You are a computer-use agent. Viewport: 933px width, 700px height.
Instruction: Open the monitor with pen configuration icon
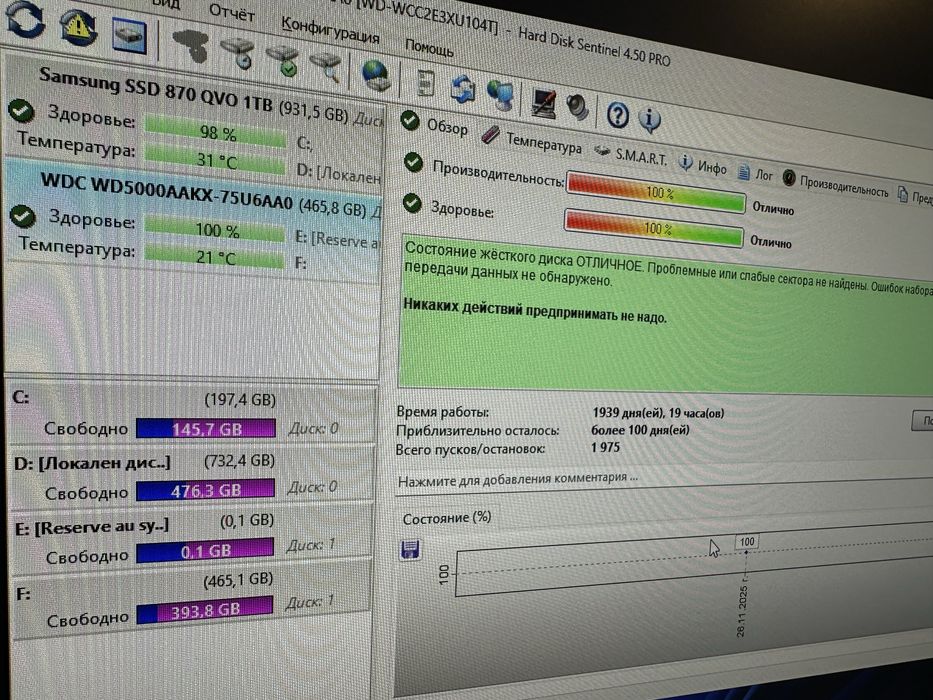pos(543,102)
